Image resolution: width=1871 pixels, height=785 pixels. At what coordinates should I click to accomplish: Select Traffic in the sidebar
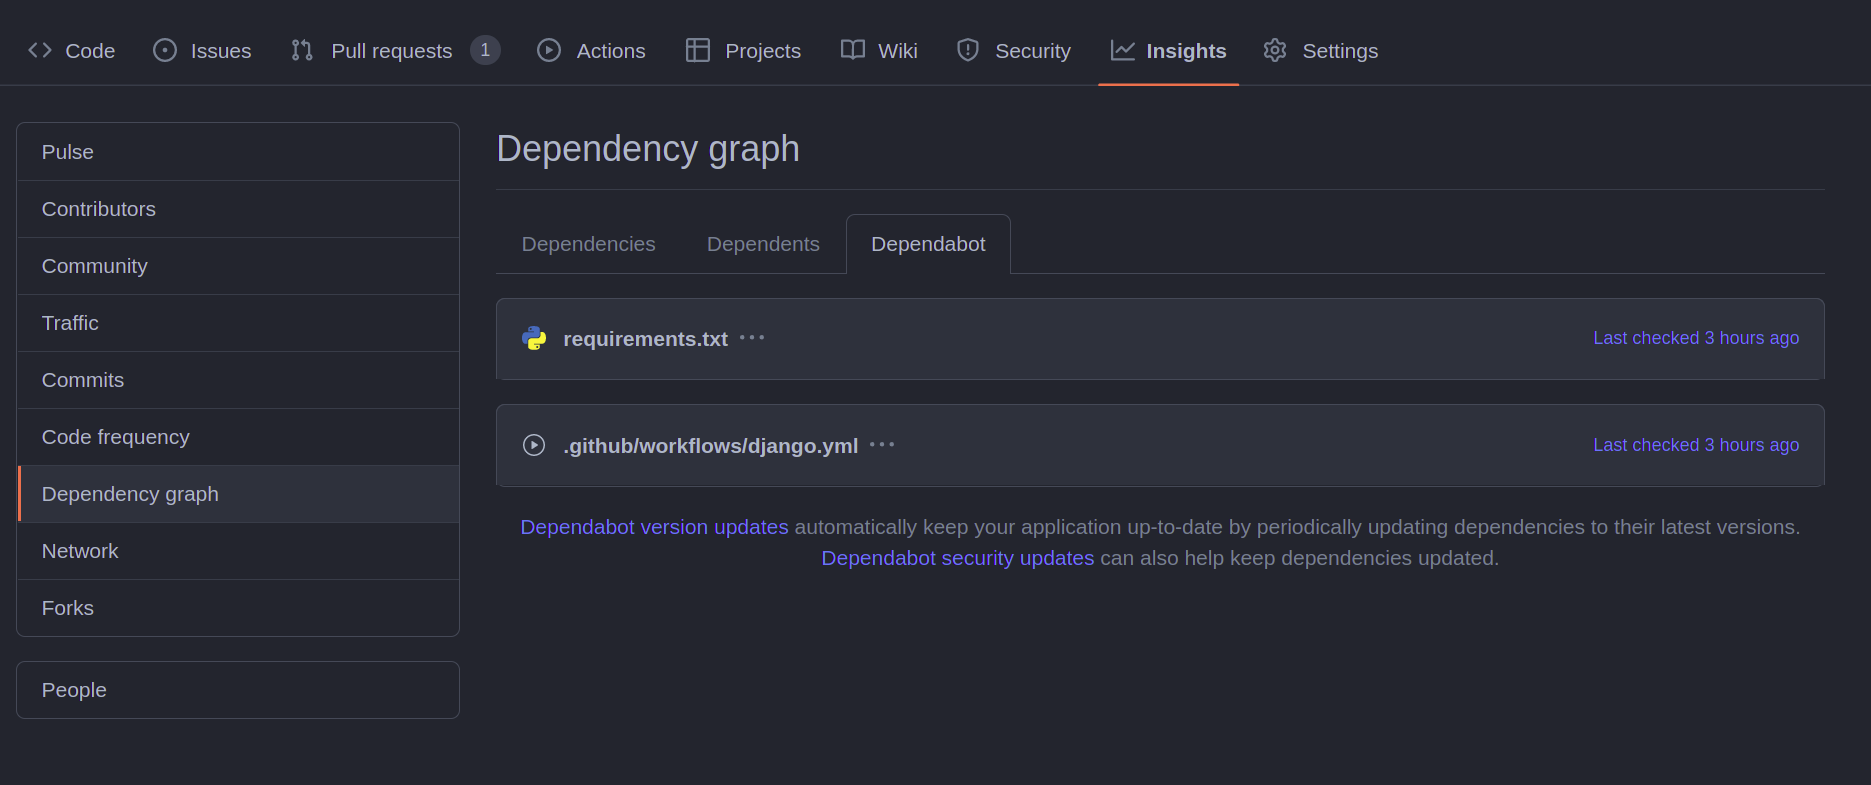(238, 323)
